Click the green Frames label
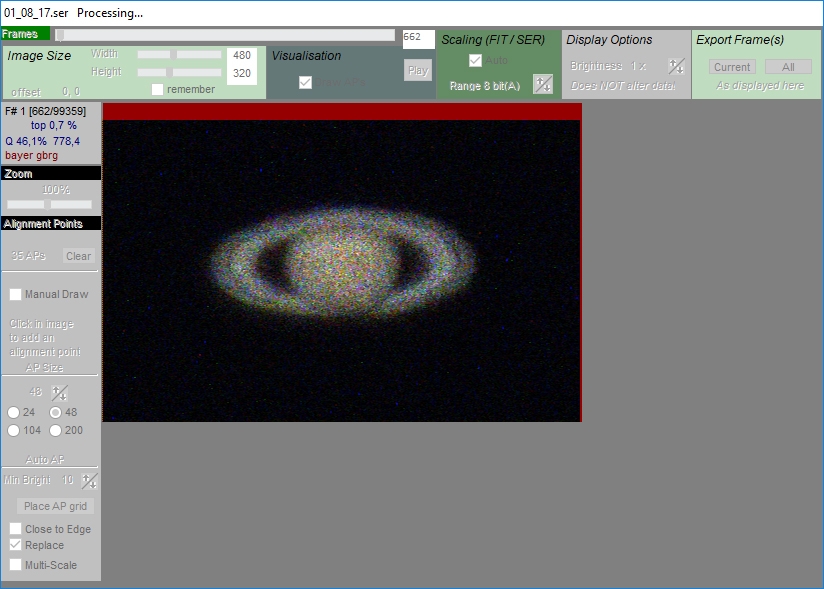 [x=25, y=34]
